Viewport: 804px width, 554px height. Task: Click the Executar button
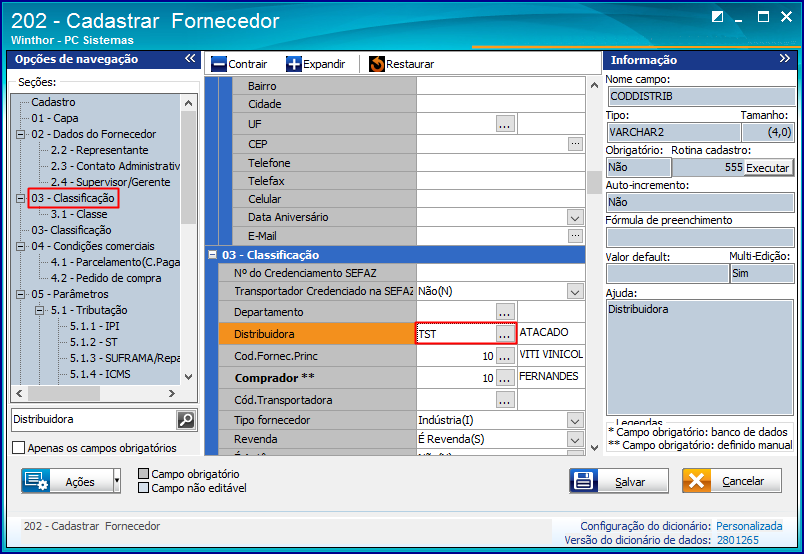pyautogui.click(x=767, y=168)
